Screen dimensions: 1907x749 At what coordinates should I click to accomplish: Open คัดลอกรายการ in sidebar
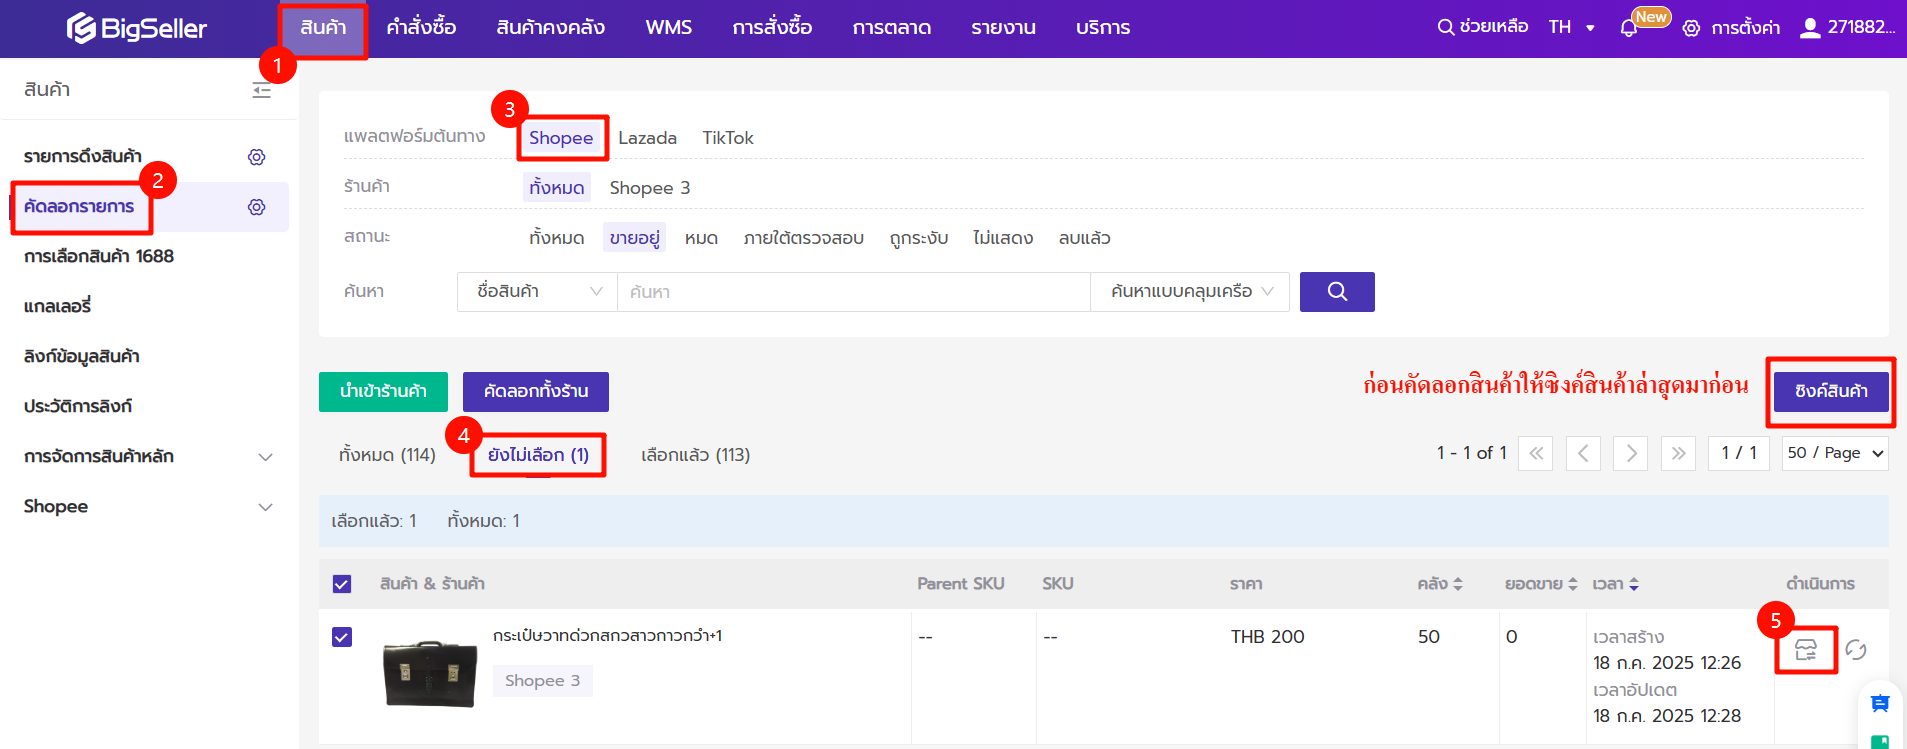79,207
